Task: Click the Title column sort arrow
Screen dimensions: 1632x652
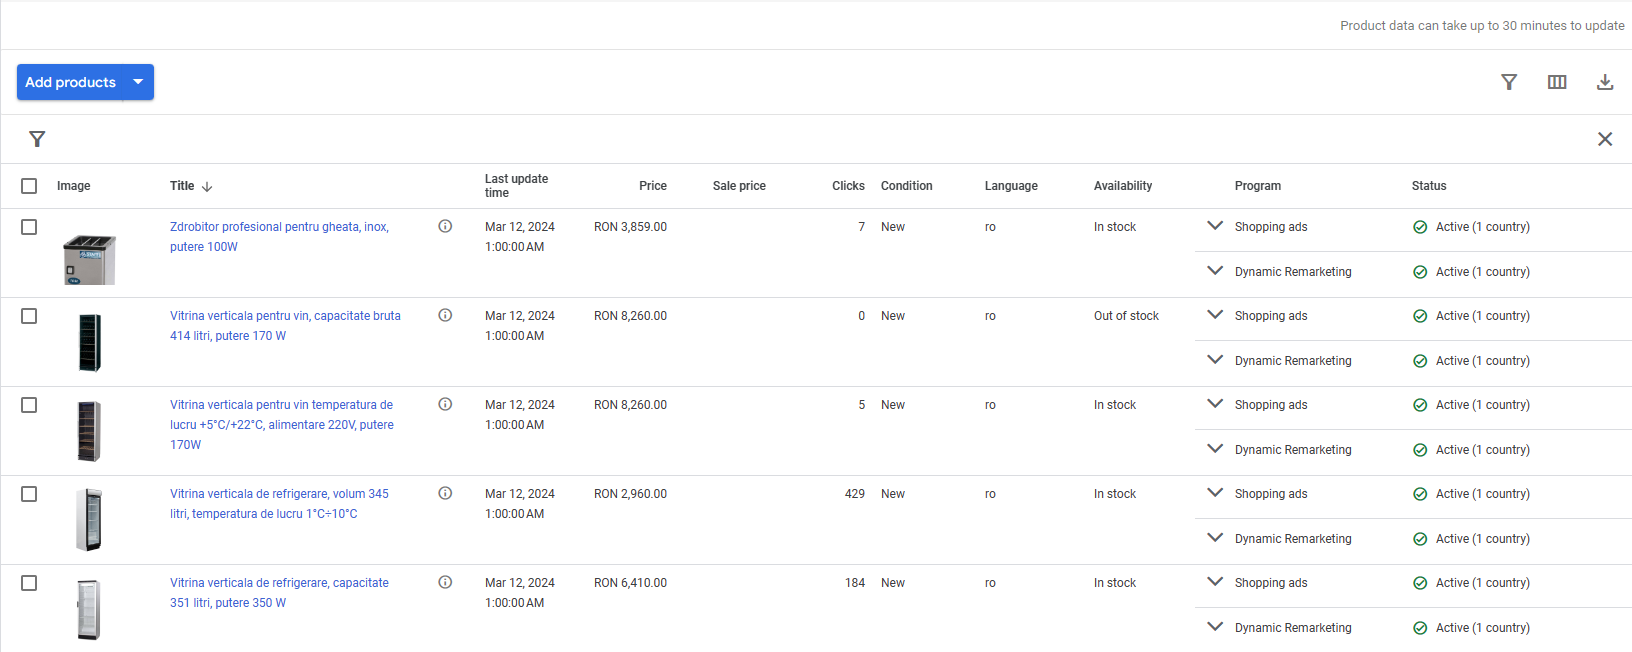Action: coord(207,187)
